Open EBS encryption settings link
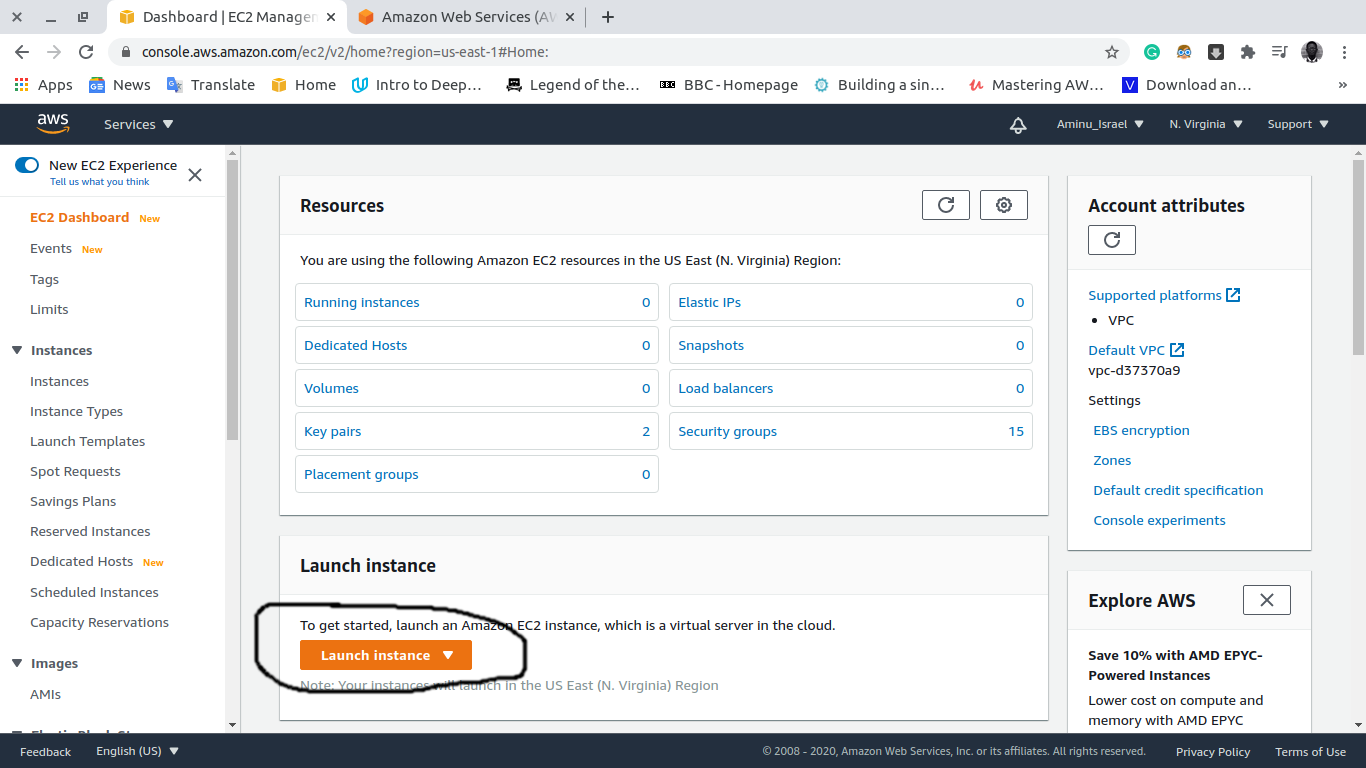This screenshot has width=1366, height=768. pyautogui.click(x=1141, y=430)
